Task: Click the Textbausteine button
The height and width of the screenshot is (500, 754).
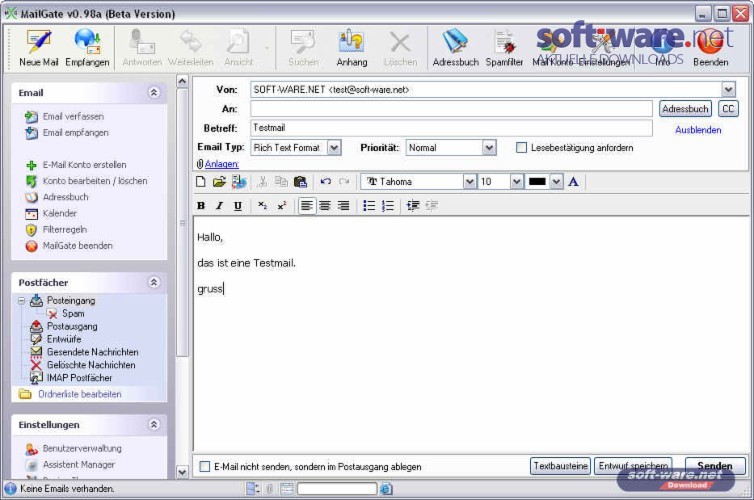Action: click(560, 466)
